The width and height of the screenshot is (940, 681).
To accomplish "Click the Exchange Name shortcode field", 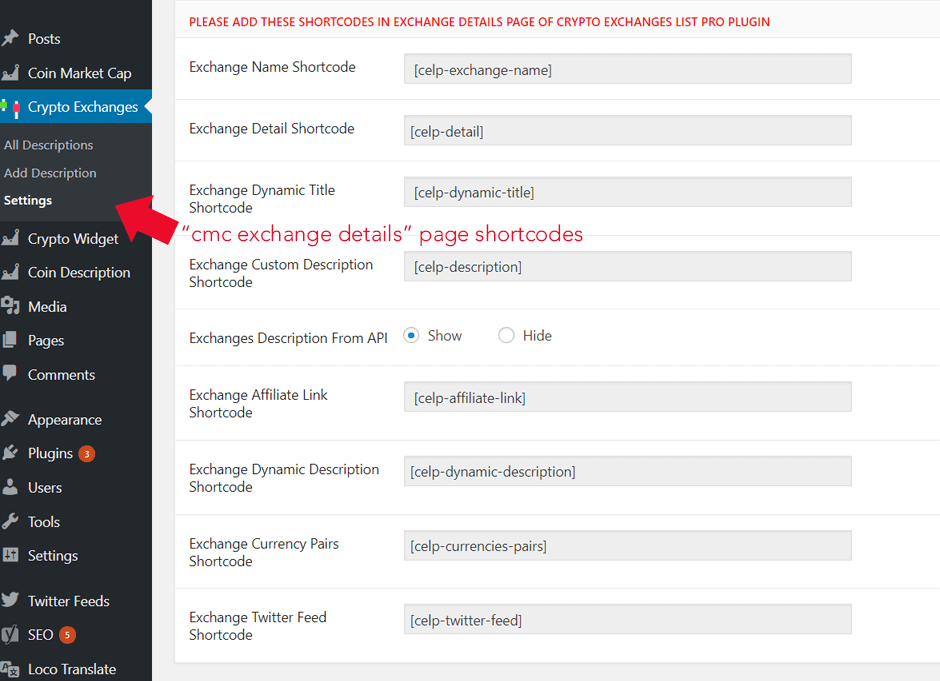I will pyautogui.click(x=627, y=69).
